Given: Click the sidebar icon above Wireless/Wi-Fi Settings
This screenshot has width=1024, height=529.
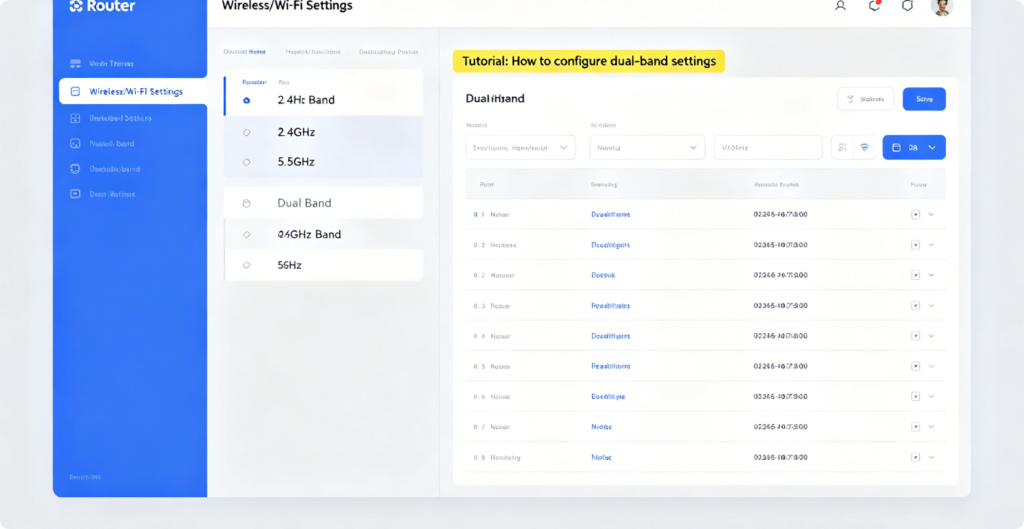Looking at the screenshot, I should [x=75, y=63].
